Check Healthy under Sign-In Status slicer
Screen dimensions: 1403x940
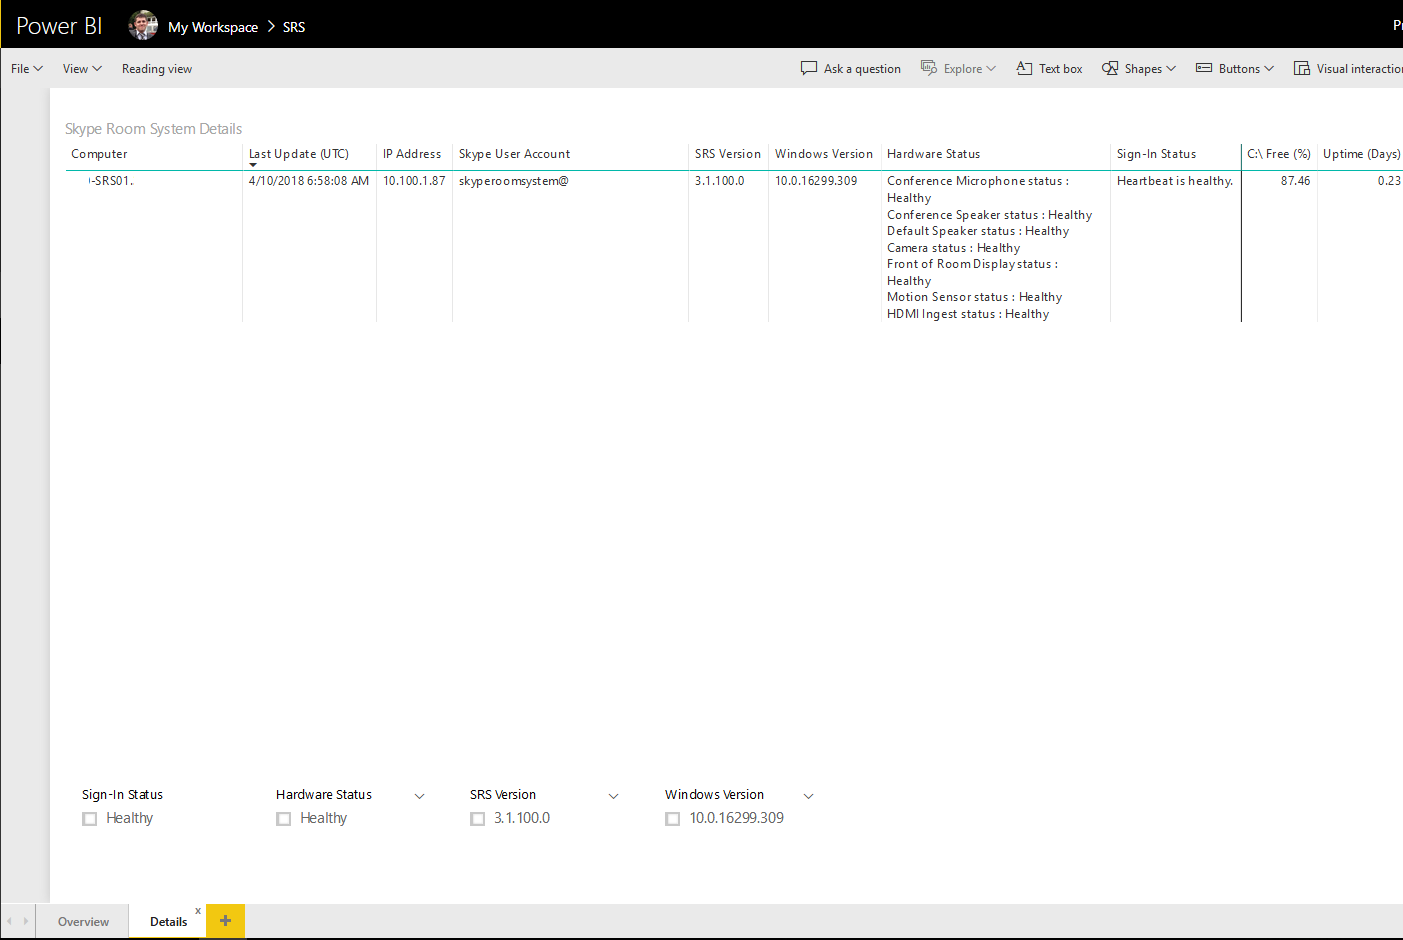point(90,819)
